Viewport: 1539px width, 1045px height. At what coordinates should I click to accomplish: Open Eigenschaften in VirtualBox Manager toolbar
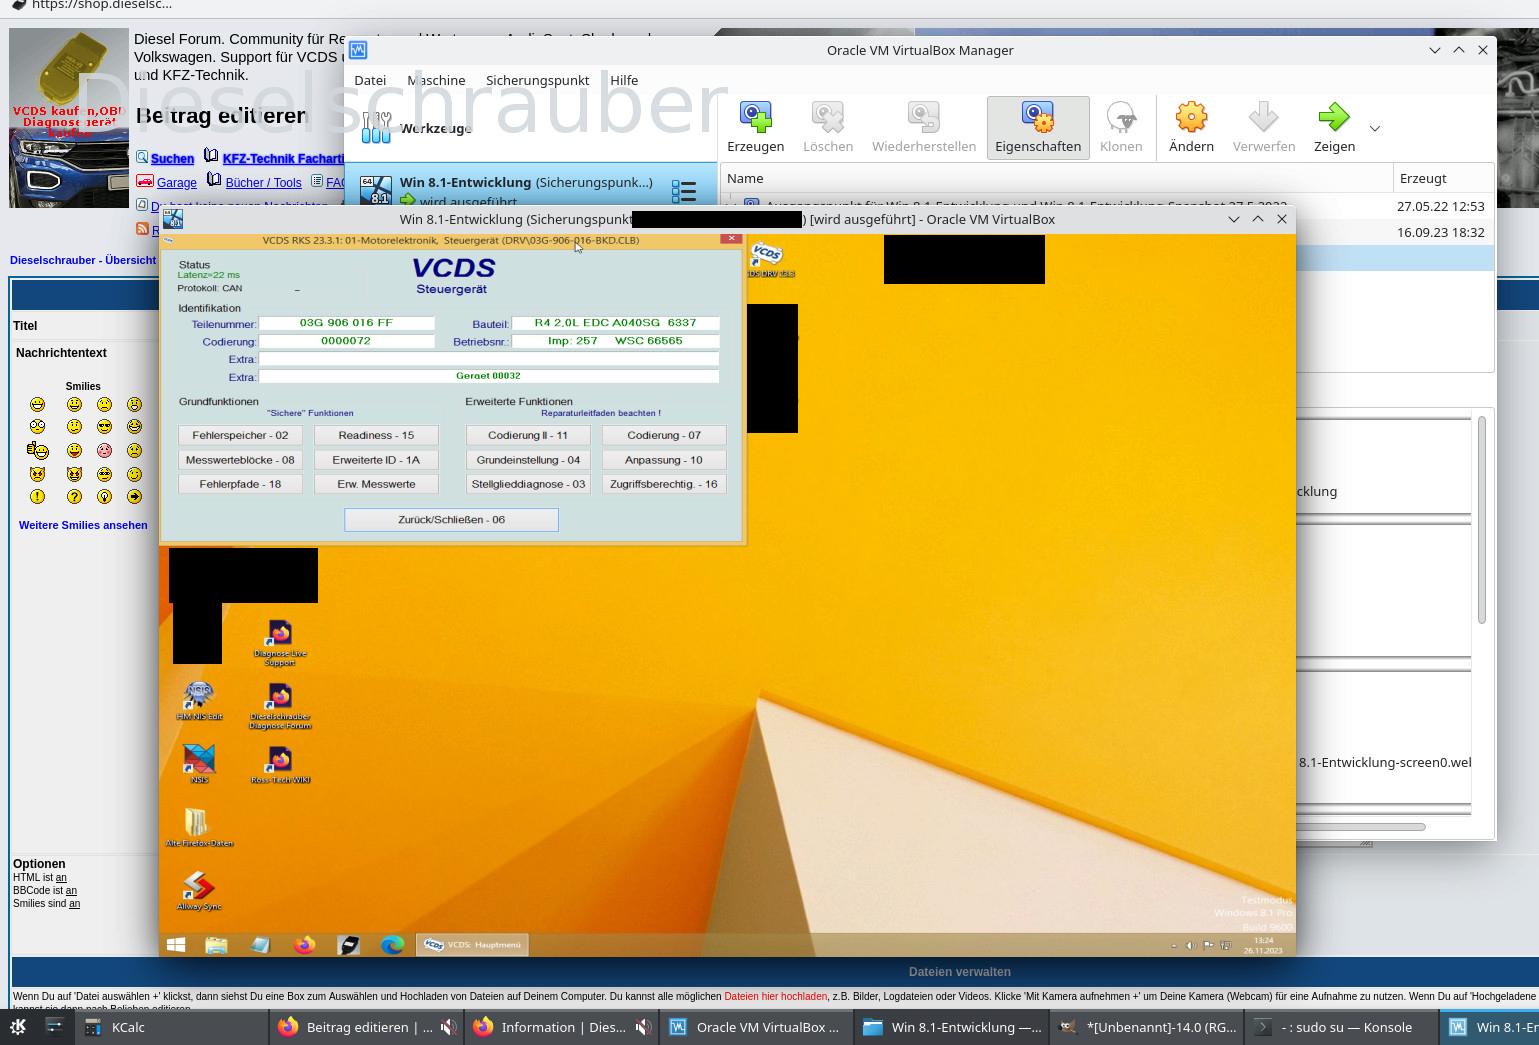click(x=1038, y=127)
